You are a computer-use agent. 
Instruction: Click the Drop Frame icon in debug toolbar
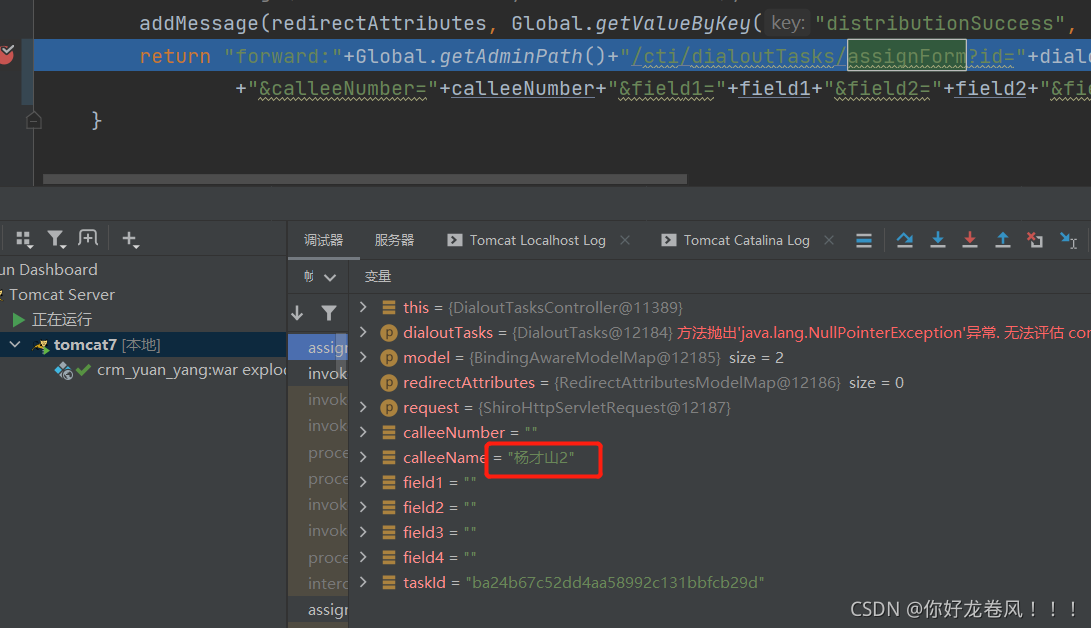tap(1035, 240)
